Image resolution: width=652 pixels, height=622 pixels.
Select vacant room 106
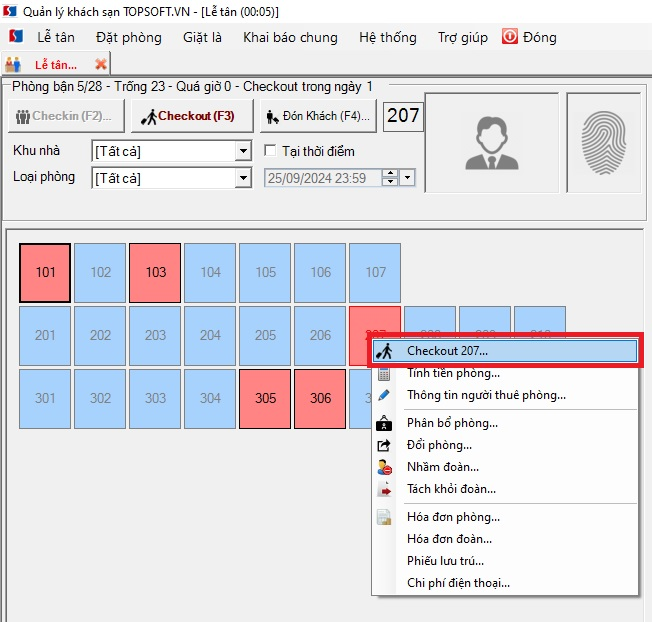tap(320, 273)
